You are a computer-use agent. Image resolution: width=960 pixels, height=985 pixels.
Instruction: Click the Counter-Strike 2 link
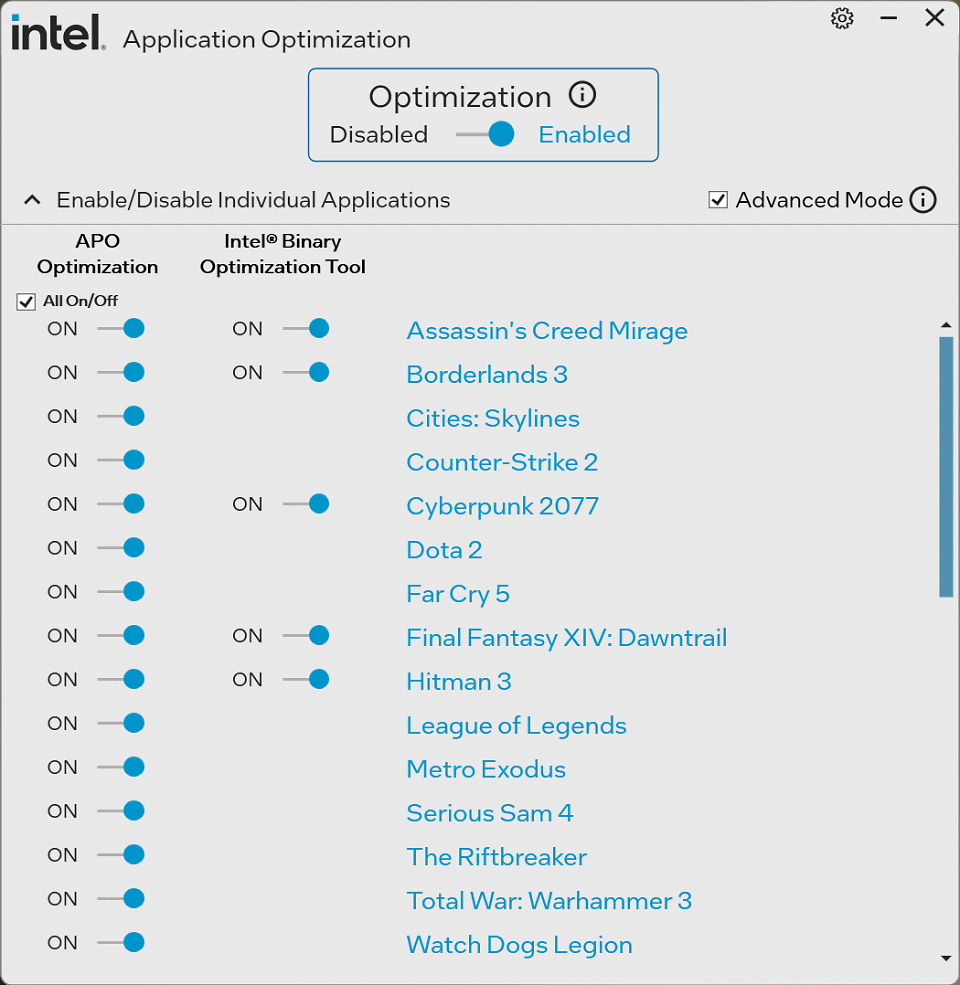point(502,462)
